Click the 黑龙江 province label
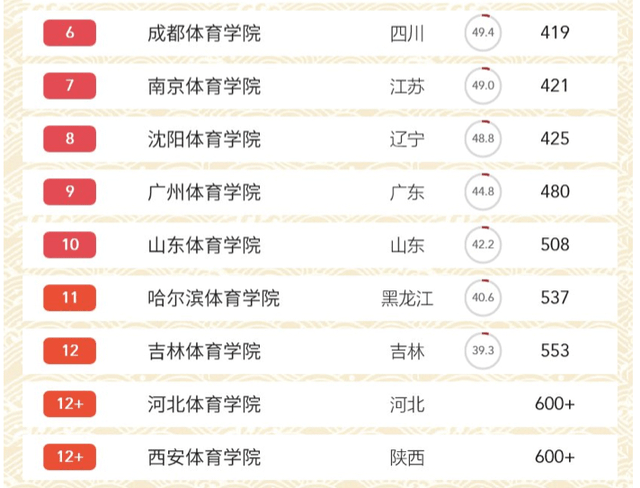Viewport: 640px width, 488px height. point(407,298)
